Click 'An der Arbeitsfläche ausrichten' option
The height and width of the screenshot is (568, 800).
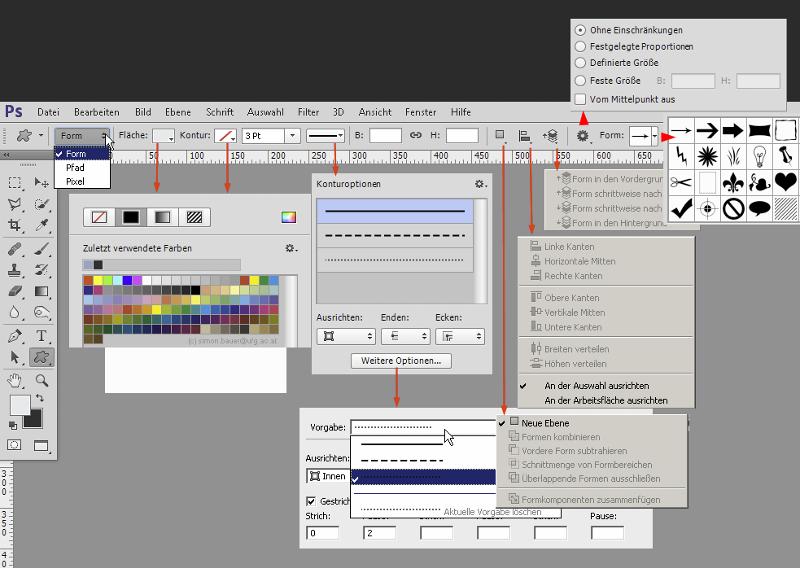coord(605,400)
